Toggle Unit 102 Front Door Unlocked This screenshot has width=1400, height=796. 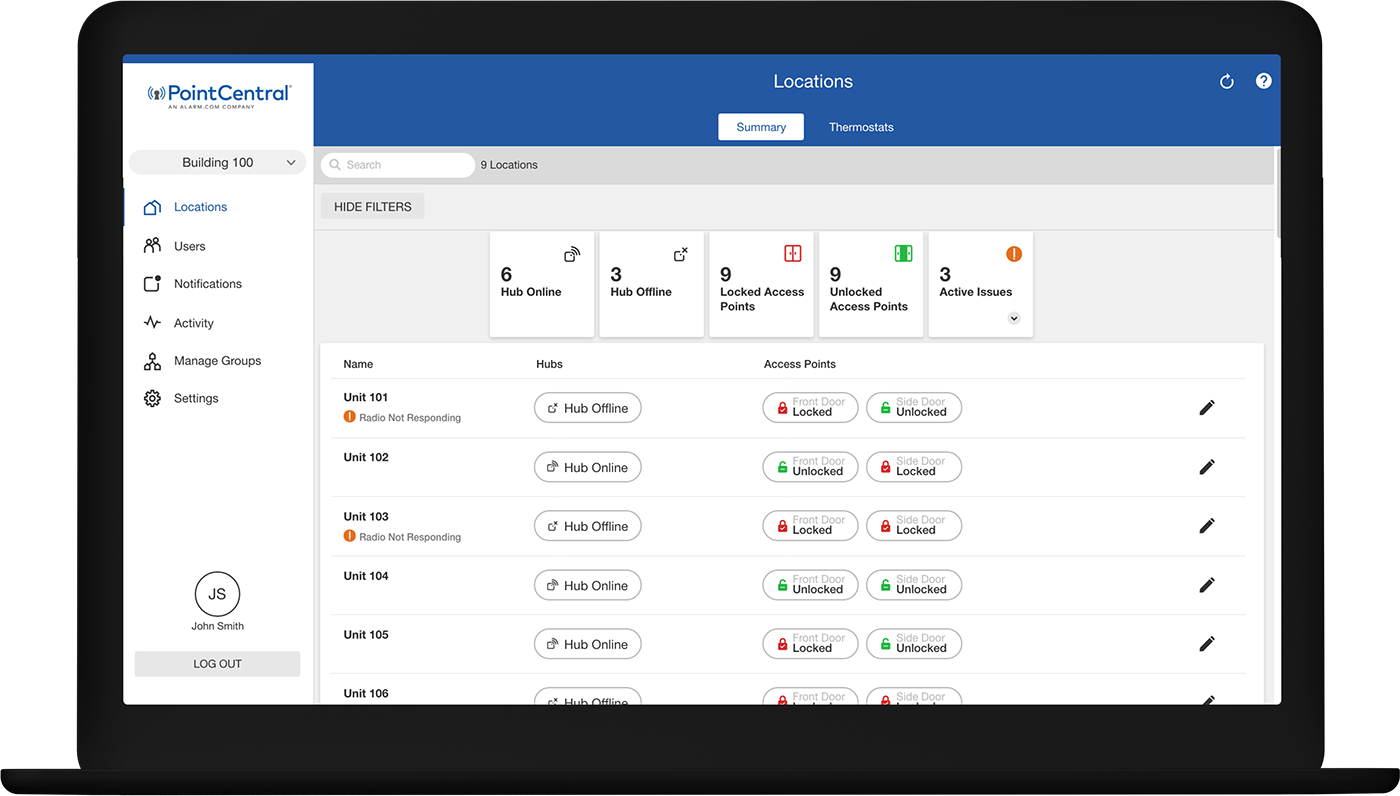click(x=810, y=467)
